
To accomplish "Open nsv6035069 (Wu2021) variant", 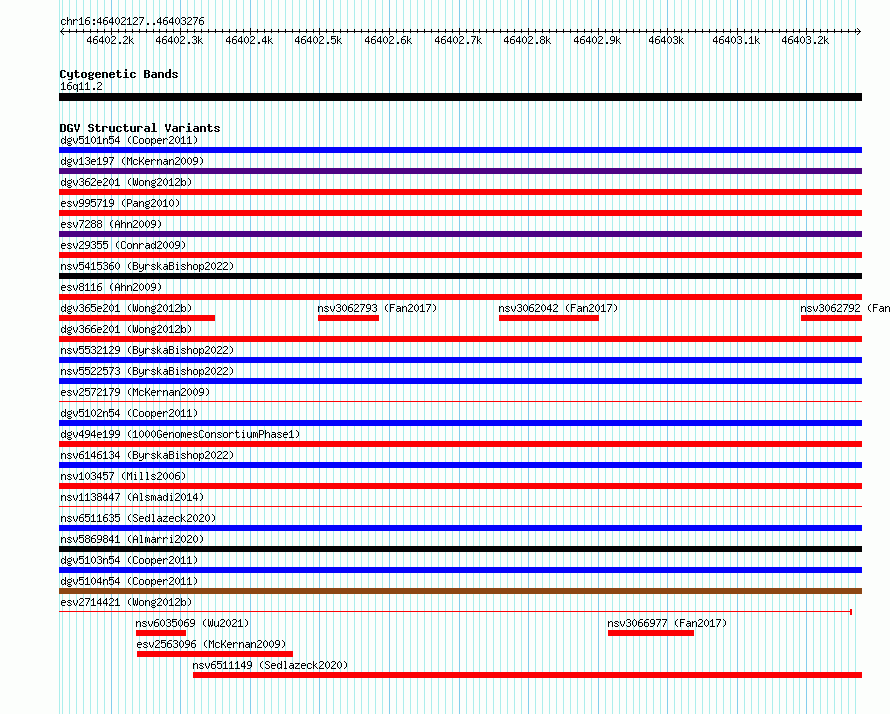I will [x=192, y=623].
